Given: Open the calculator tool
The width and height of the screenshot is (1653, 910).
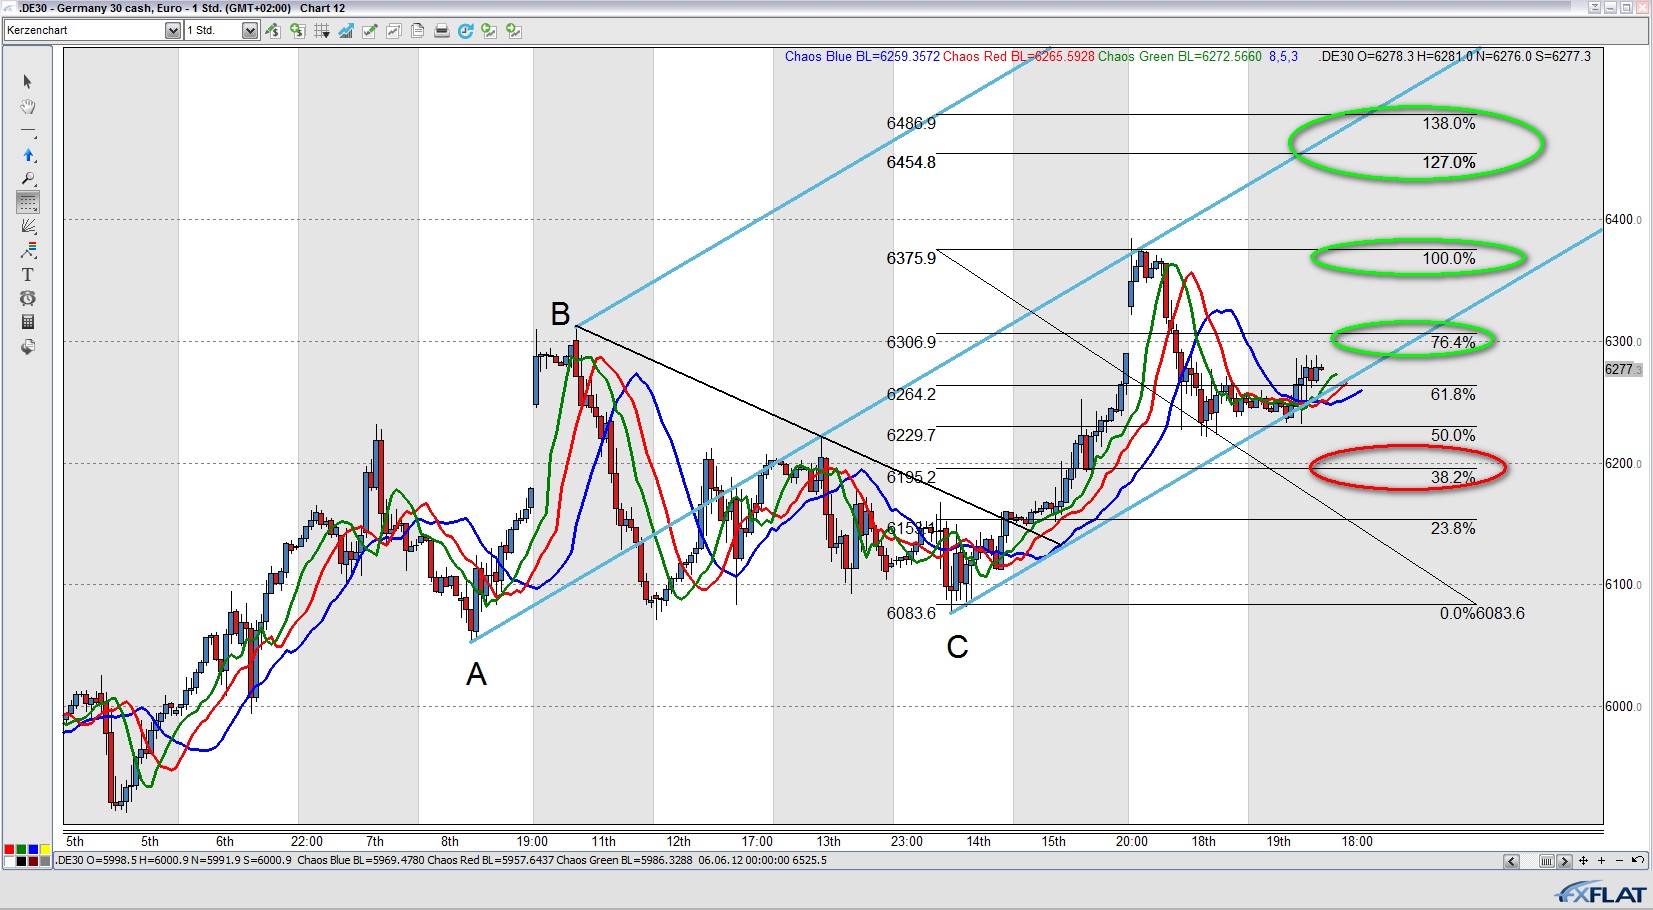Looking at the screenshot, I should click(x=28, y=322).
